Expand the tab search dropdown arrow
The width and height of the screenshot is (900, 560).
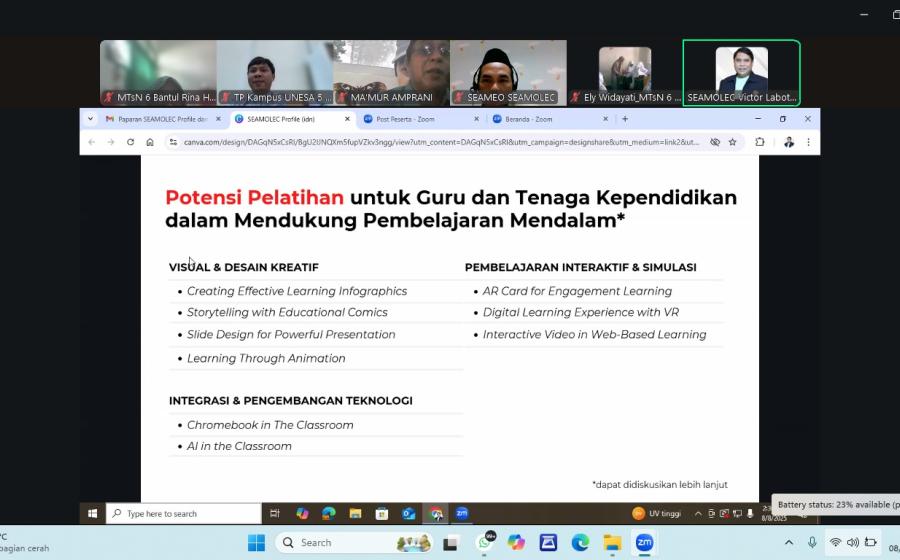pyautogui.click(x=90, y=119)
